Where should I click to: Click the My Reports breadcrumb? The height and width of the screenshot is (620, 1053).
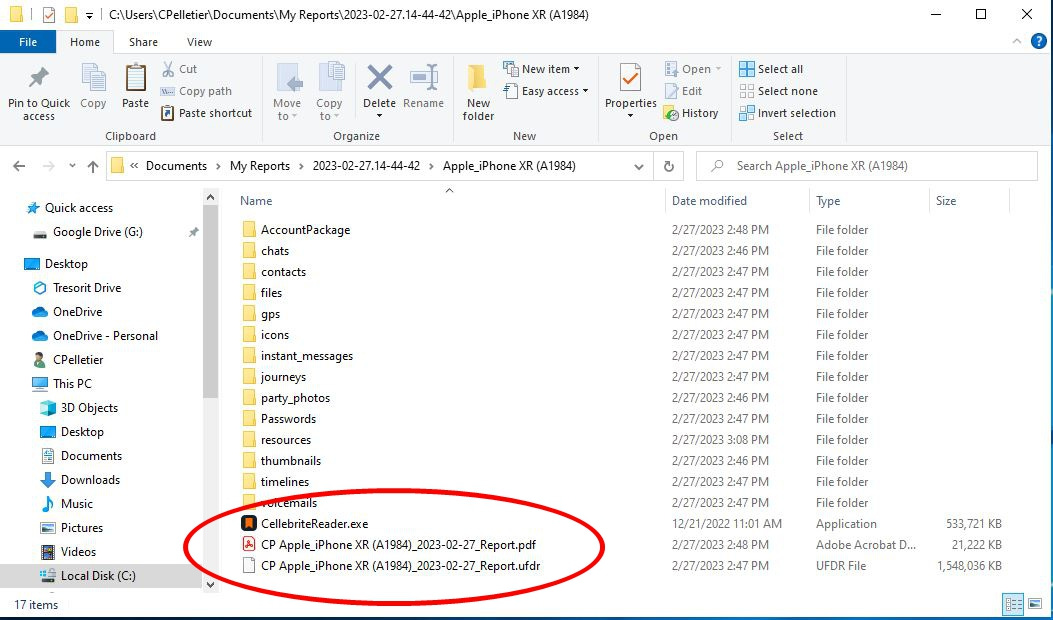260,166
